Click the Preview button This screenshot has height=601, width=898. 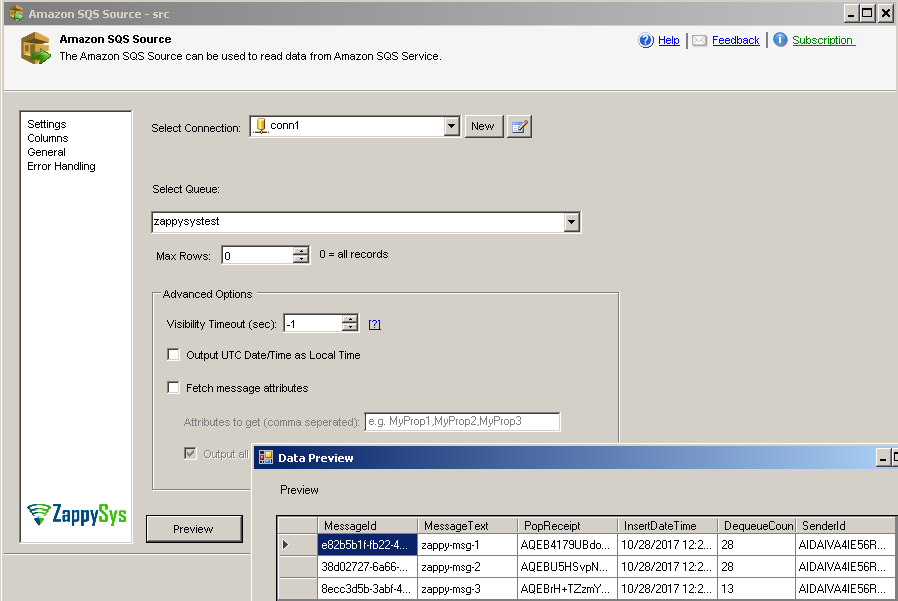[x=194, y=529]
